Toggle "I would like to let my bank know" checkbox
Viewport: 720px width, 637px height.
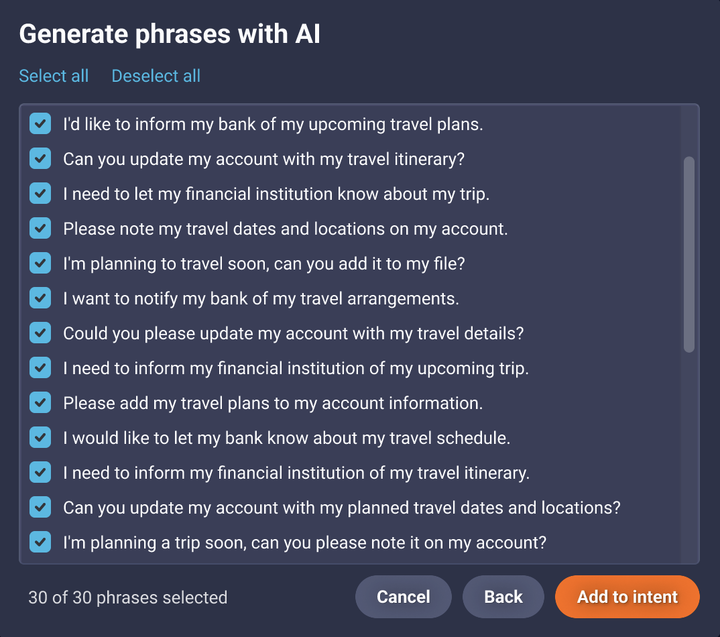[x=40, y=438]
